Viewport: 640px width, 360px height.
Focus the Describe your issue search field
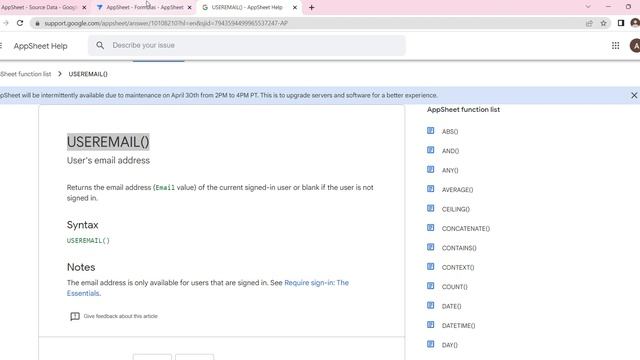pos(247,45)
